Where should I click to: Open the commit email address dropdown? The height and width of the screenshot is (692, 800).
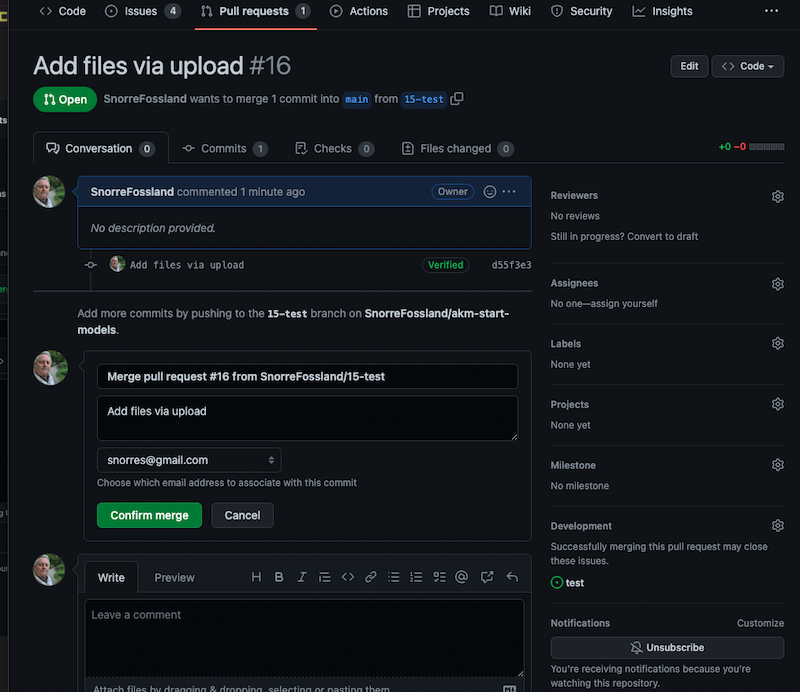click(x=189, y=460)
